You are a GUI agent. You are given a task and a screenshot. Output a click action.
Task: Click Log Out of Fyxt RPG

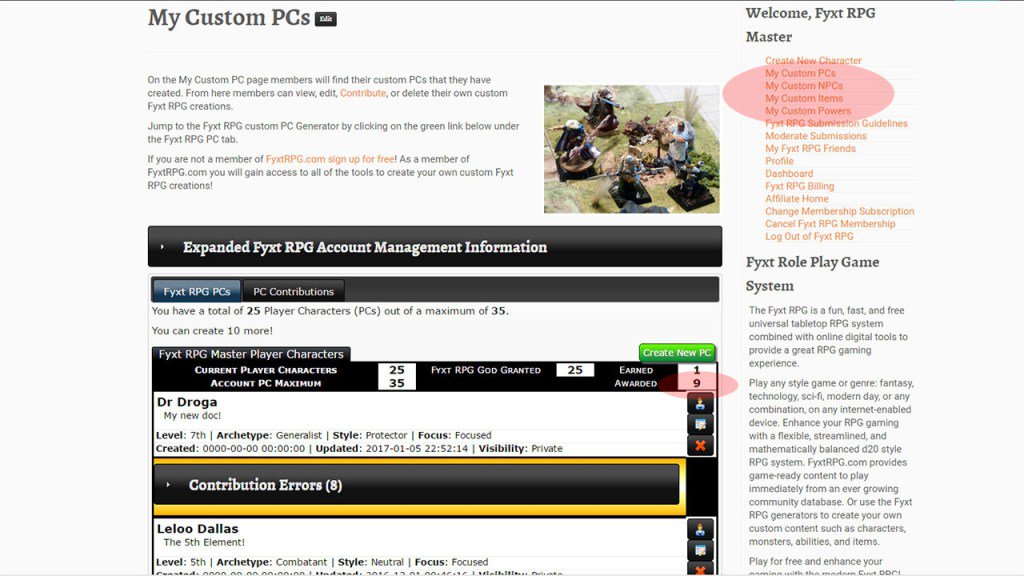coord(809,236)
